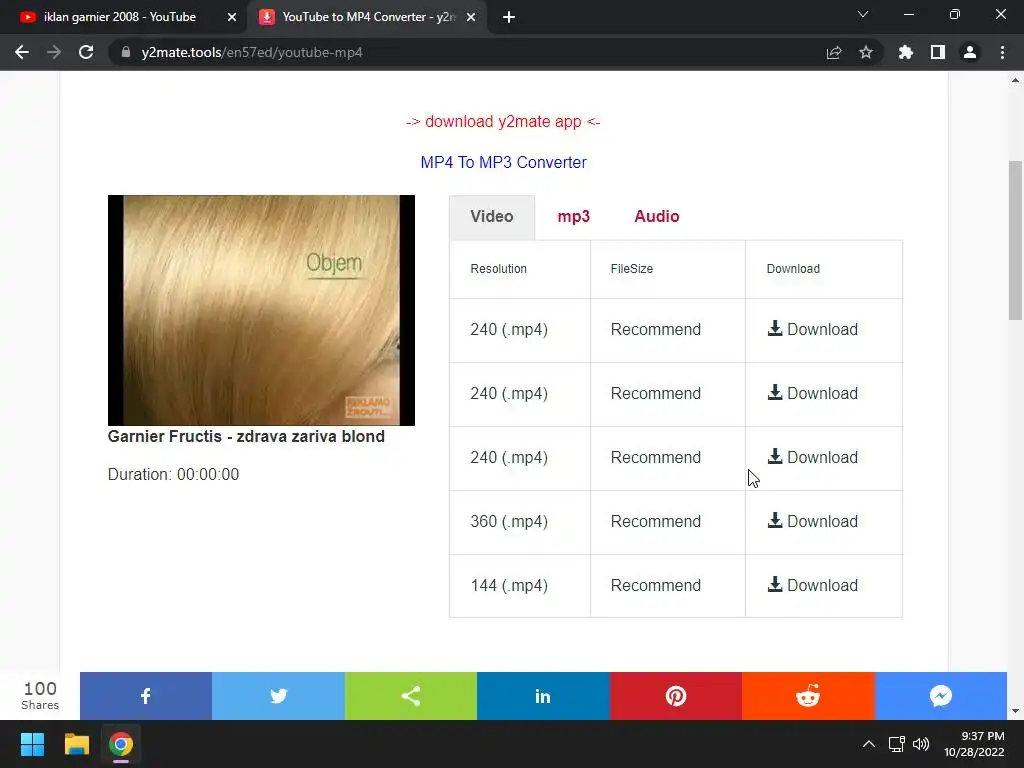Bookmark this page with the star icon

click(866, 52)
